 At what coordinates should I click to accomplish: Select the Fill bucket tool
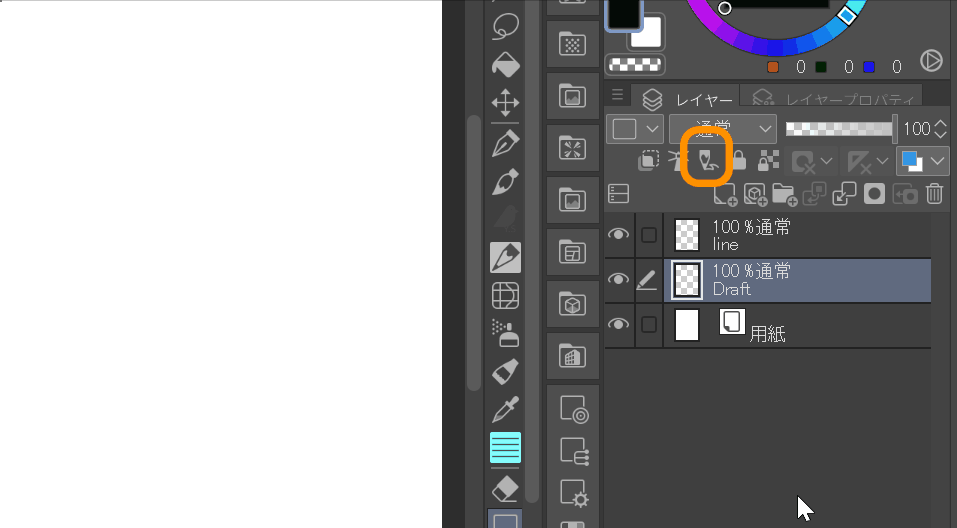coord(505,65)
